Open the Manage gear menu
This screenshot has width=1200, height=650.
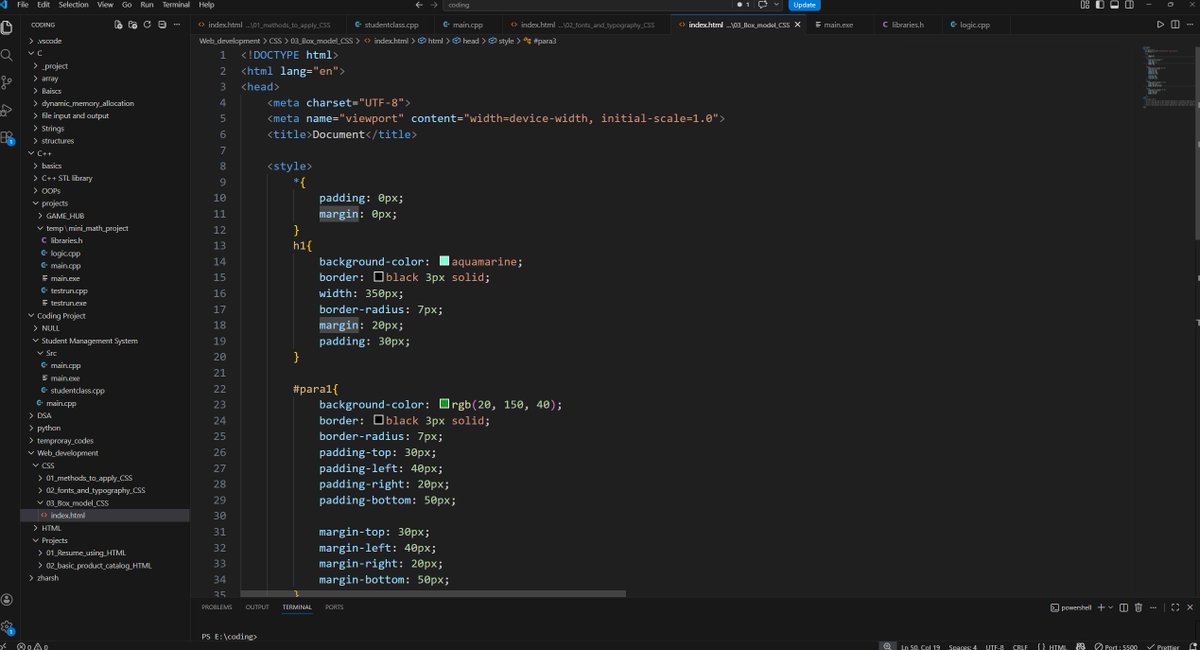(7, 627)
